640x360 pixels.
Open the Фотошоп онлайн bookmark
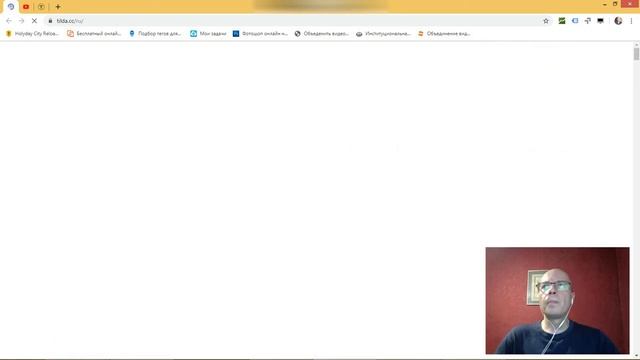pyautogui.click(x=260, y=33)
